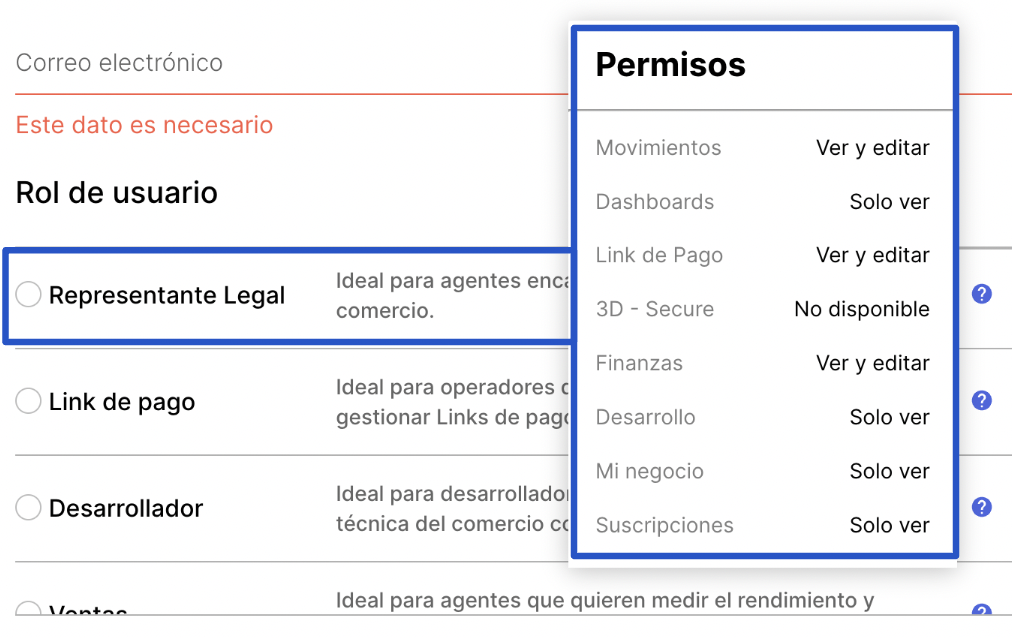The width and height of the screenshot is (1012, 638).
Task: Click the 3D - Secure permission row
Action: click(x=762, y=310)
